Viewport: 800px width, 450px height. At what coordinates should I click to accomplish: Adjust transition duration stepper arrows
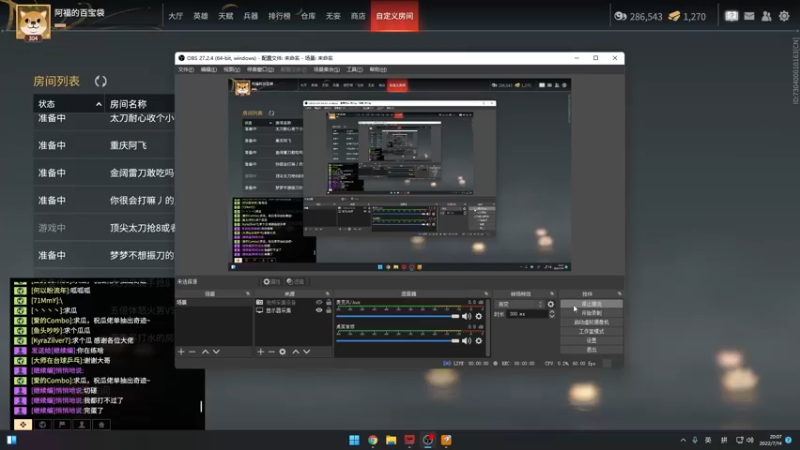coord(552,314)
